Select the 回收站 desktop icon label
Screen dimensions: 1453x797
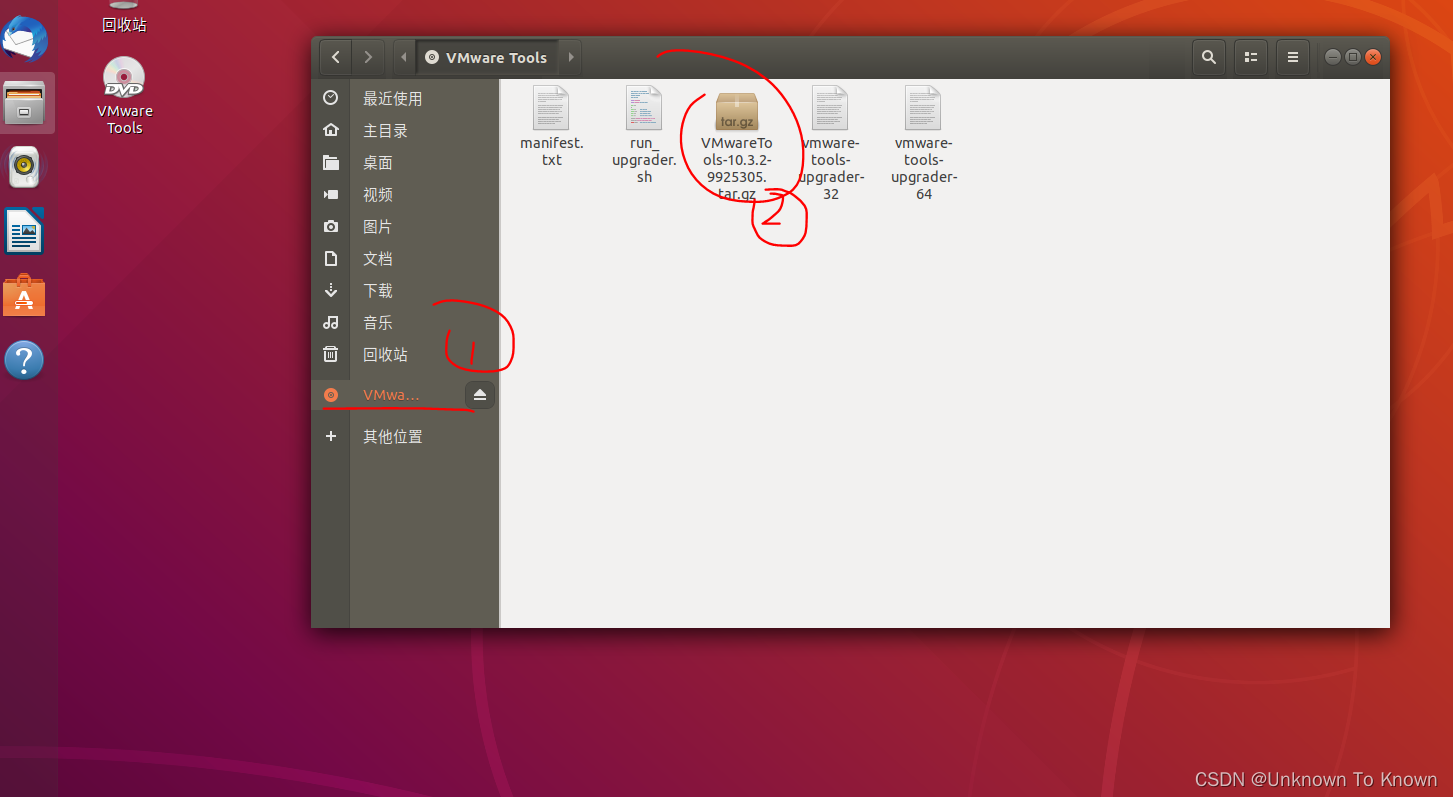click(125, 25)
